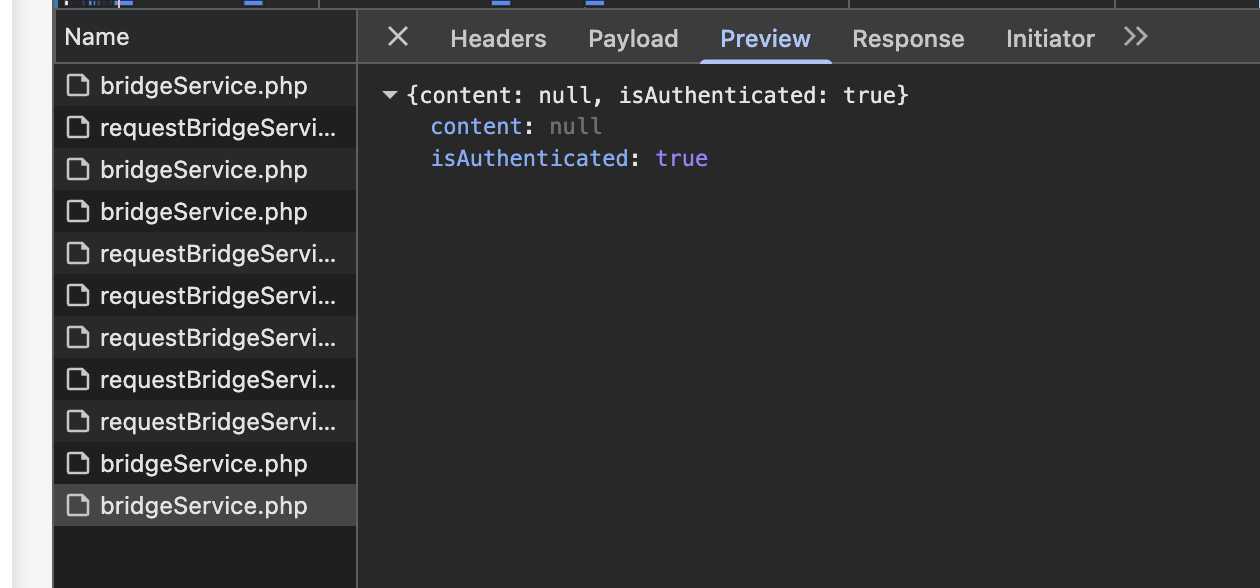Screen dimensions: 1260x588
Task: Close the request details panel
Action: 398,37
